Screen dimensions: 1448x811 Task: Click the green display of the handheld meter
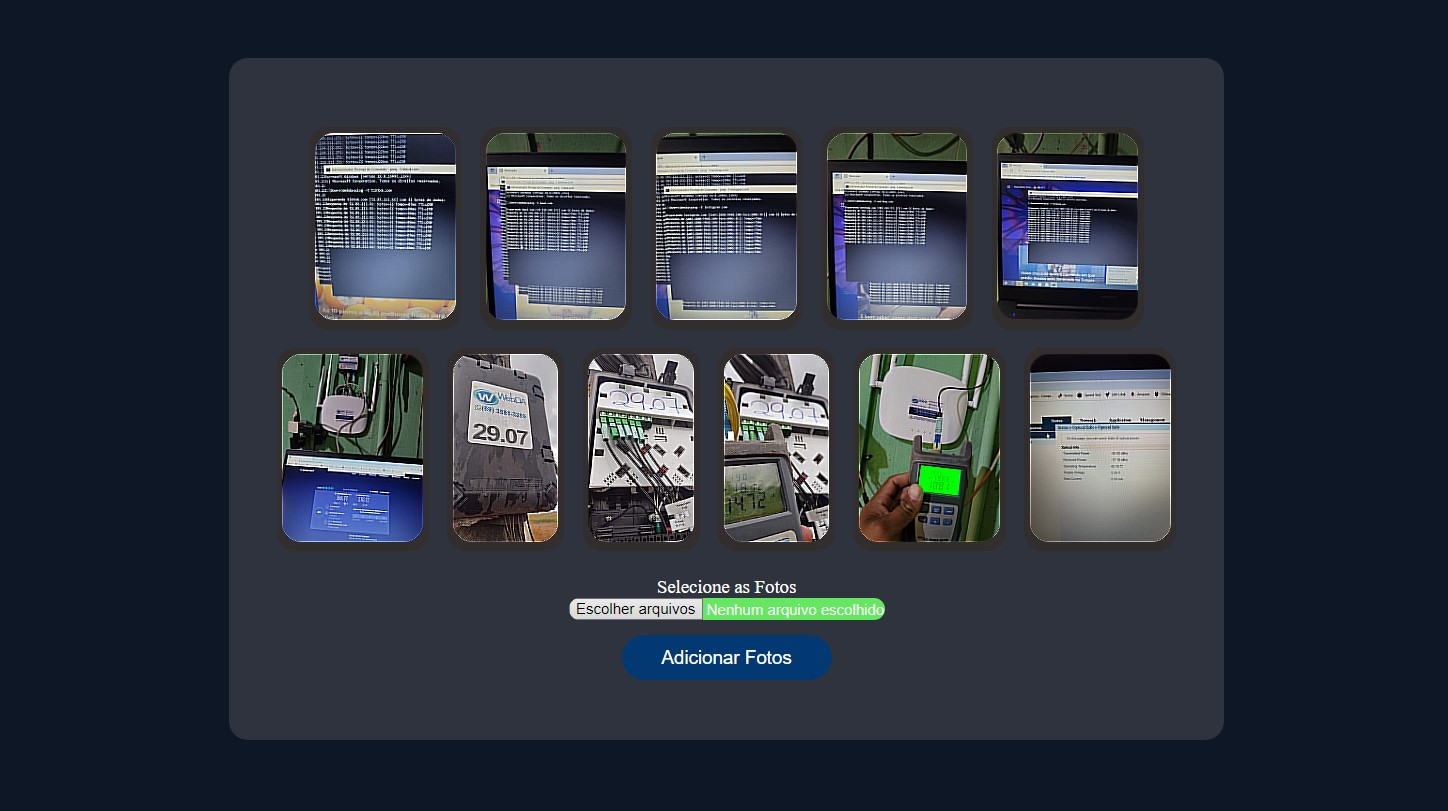tap(940, 481)
